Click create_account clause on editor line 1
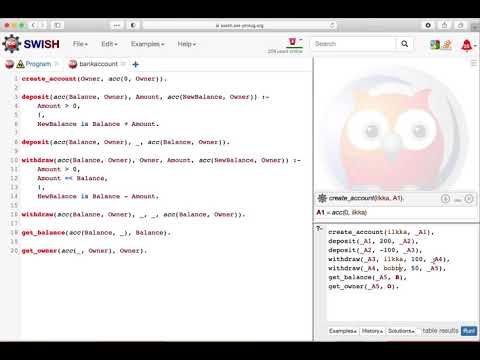 click(94, 79)
